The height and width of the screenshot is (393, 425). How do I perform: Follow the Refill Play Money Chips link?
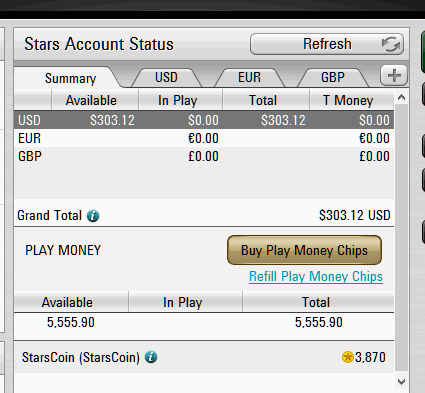(316, 277)
